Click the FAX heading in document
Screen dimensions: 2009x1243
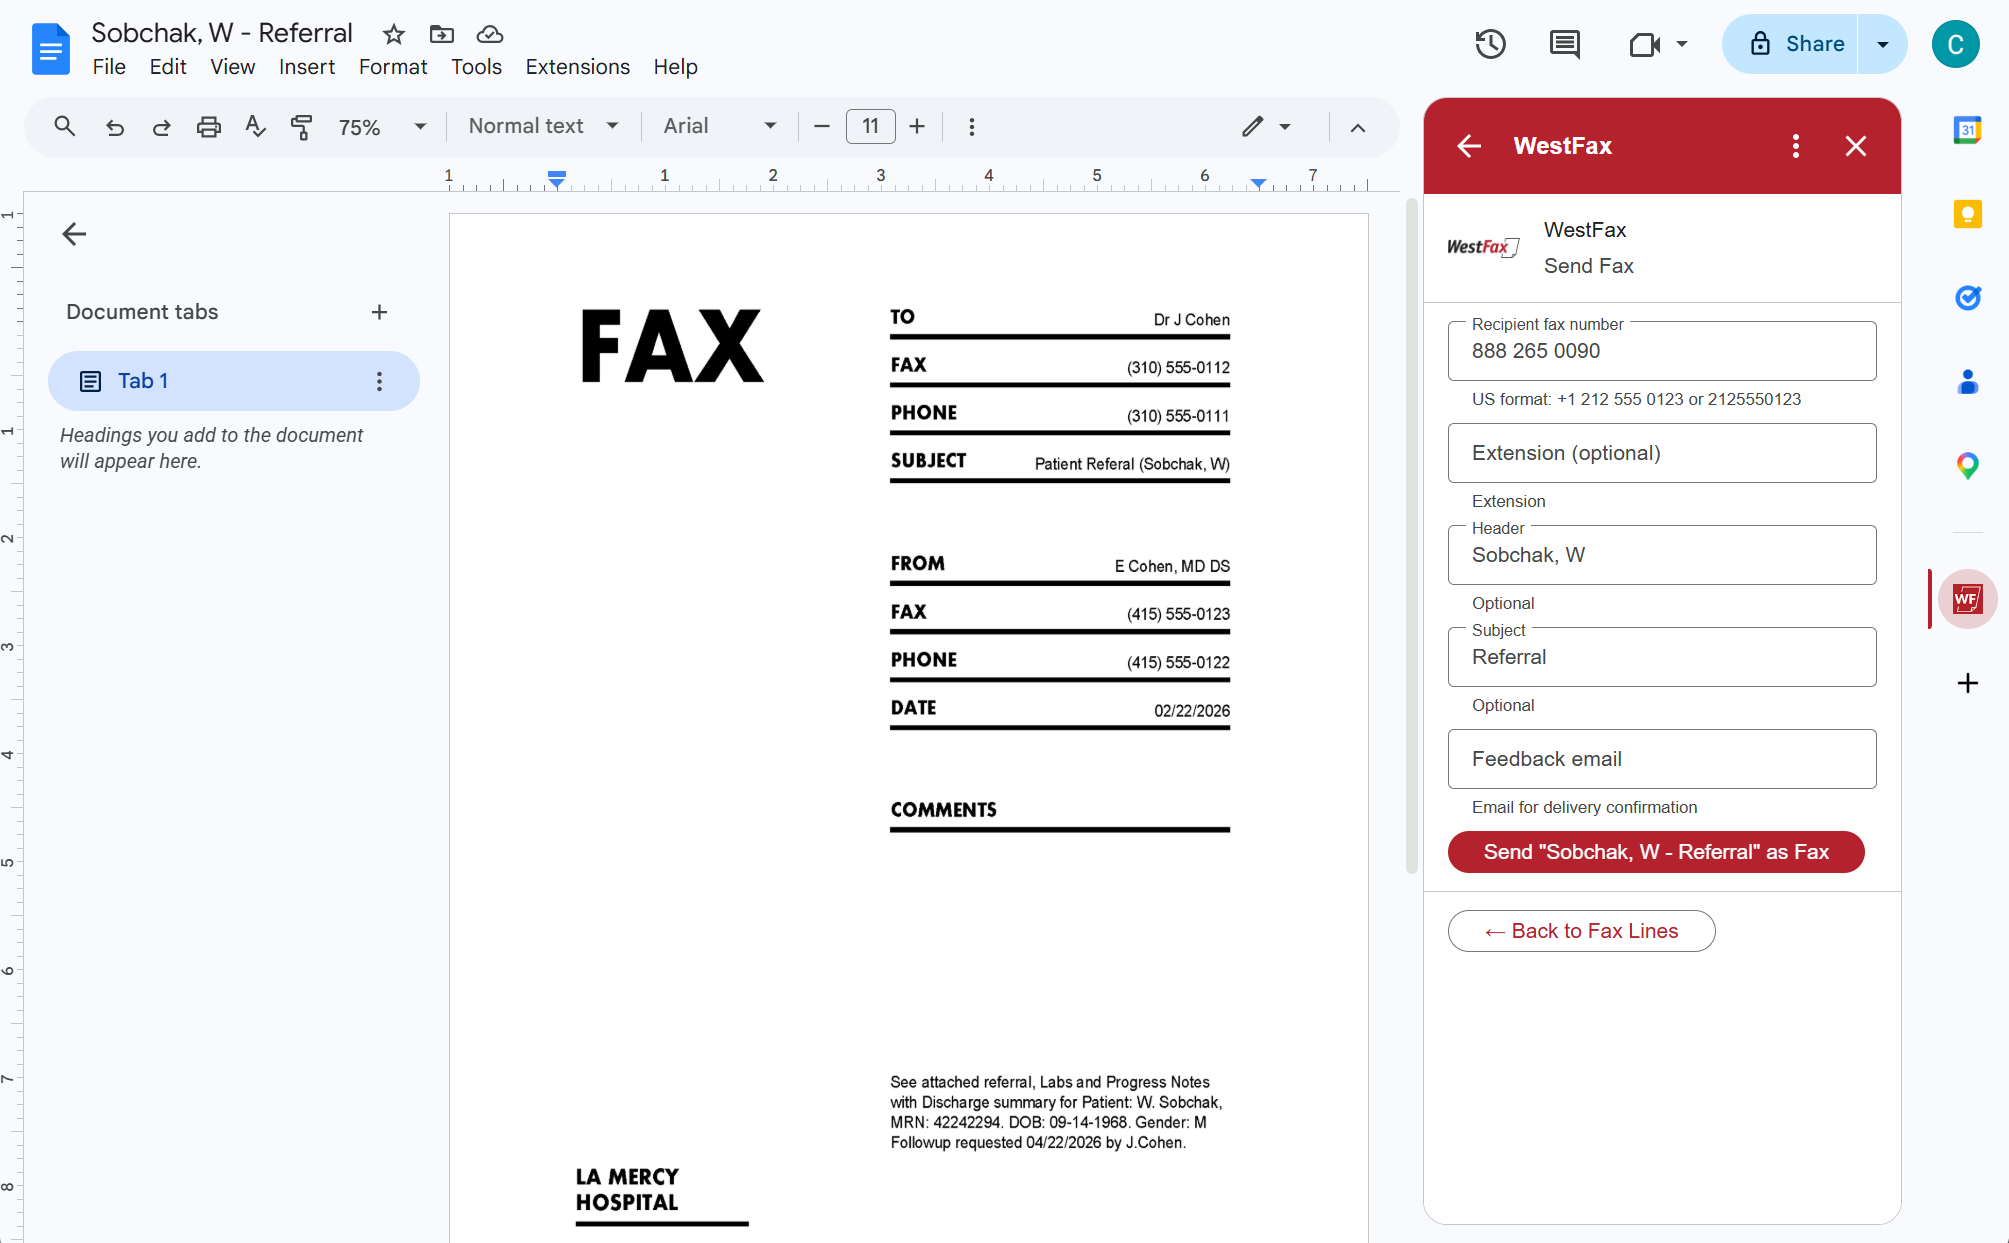672,346
